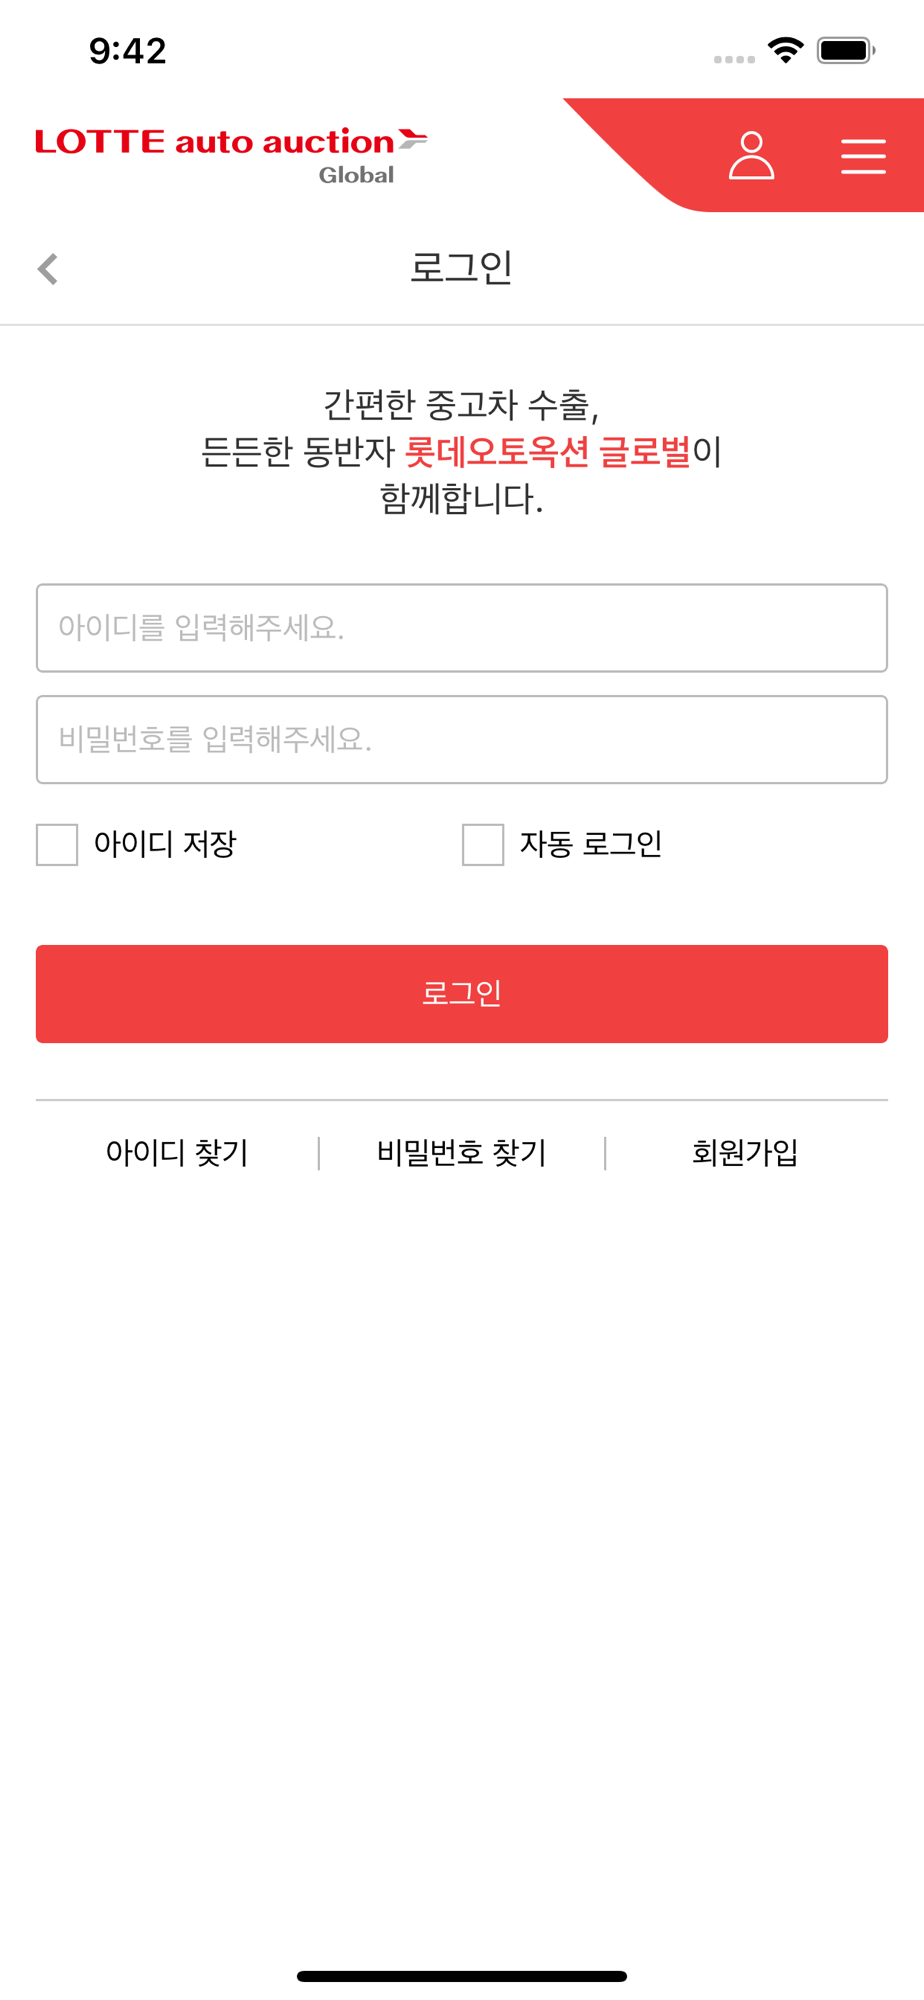The image size is (924, 2000).
Task: Tap the 자동 로그인 label
Action: [x=591, y=844]
